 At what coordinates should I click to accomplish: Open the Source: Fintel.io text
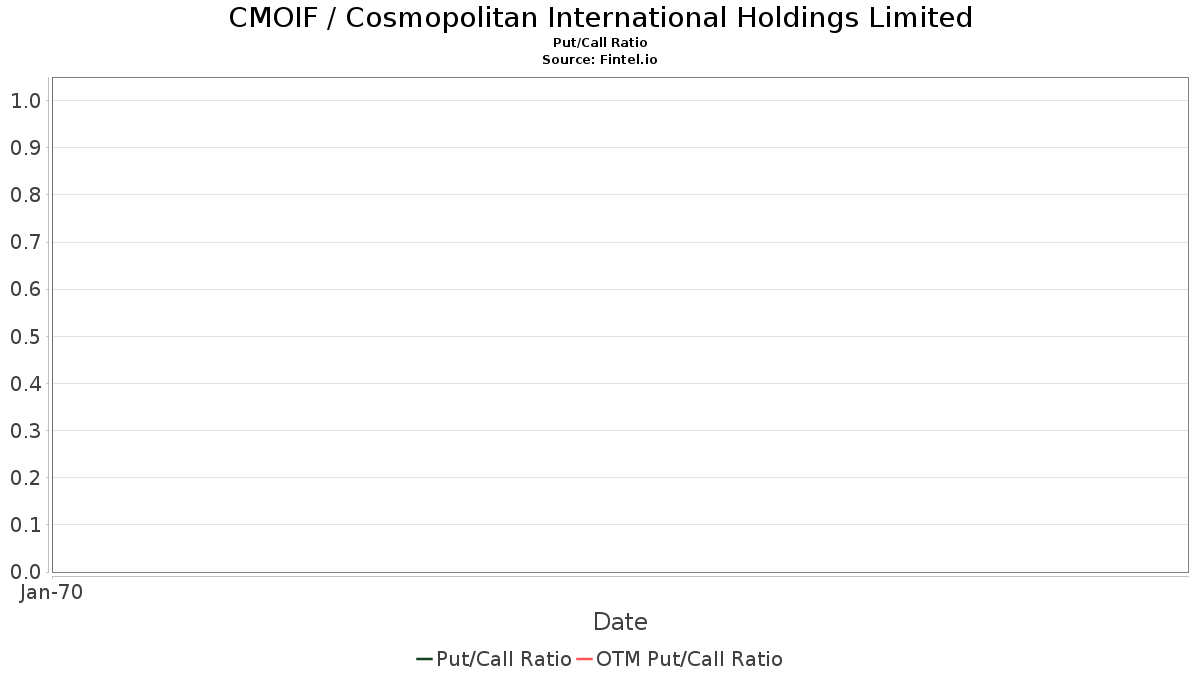point(600,60)
